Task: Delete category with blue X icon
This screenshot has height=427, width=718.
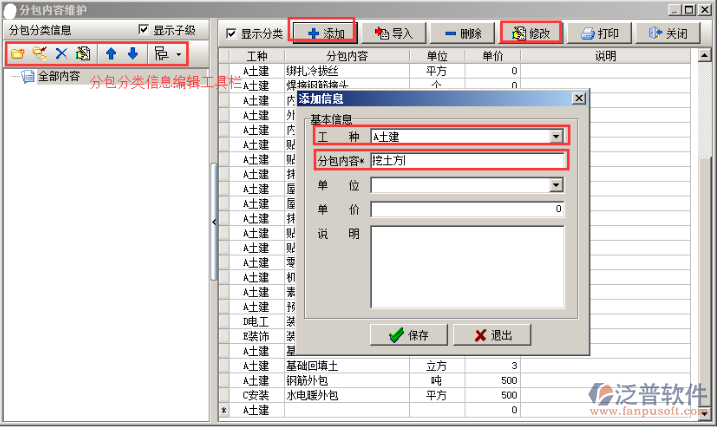Action: (x=61, y=54)
